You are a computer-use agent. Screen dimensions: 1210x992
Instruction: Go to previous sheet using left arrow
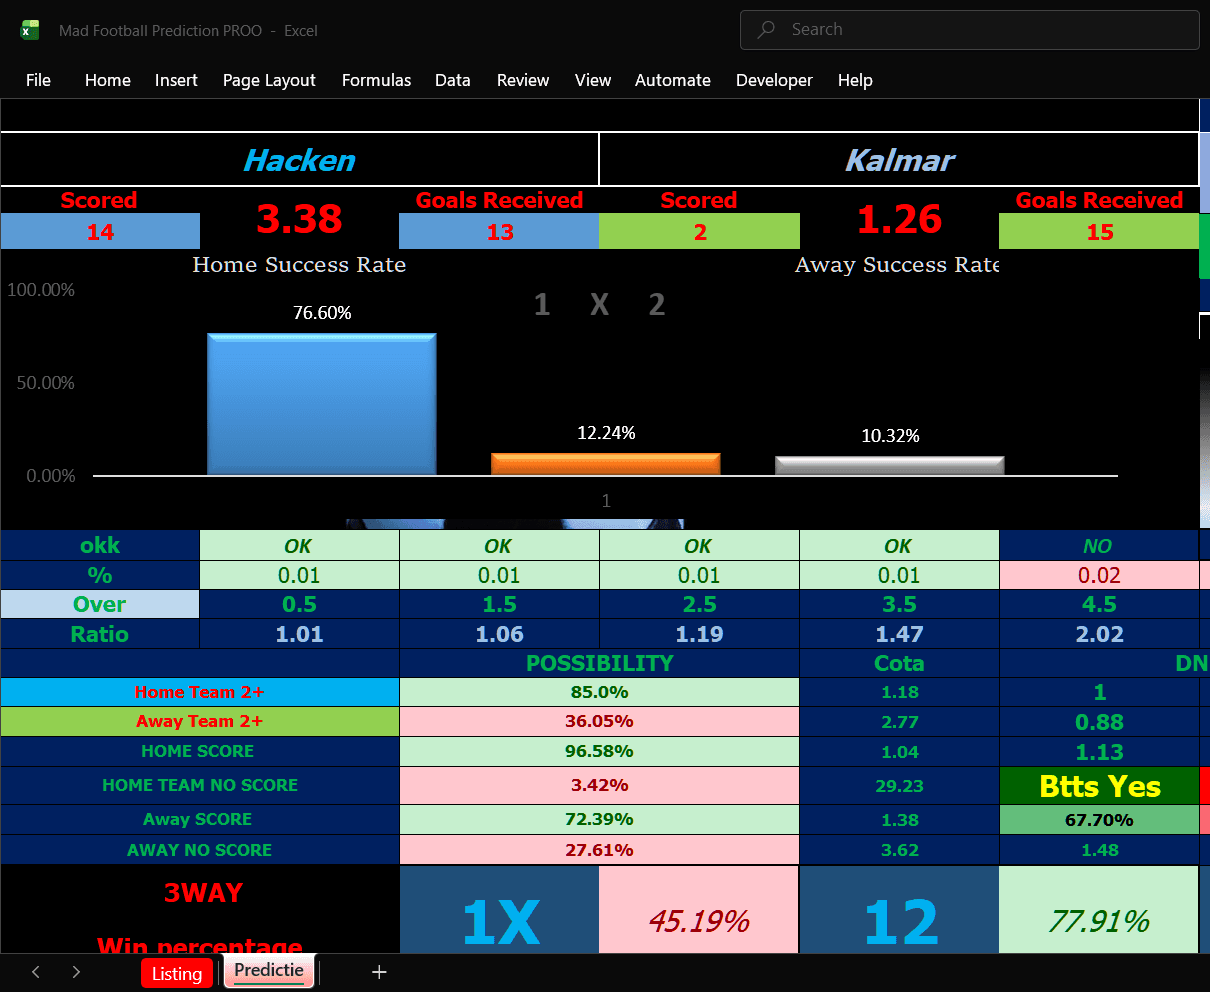click(x=36, y=972)
